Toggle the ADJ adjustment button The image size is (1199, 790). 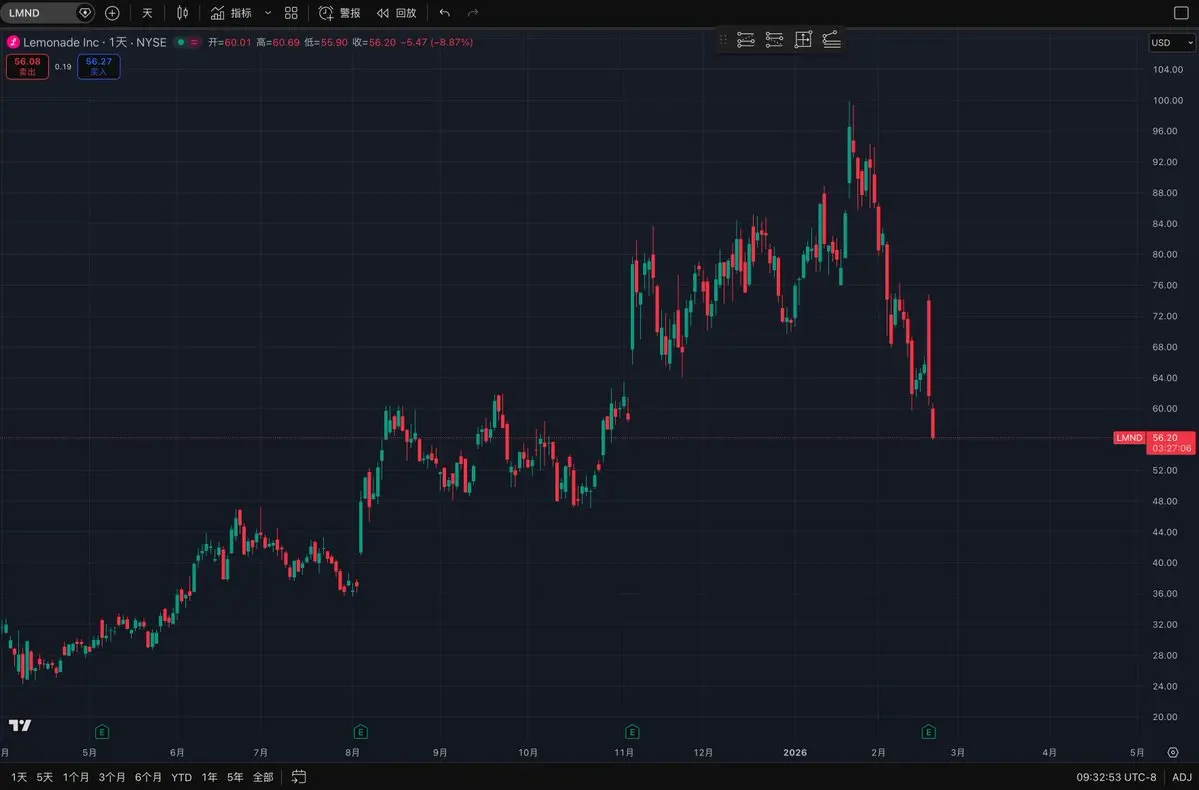pos(1181,777)
